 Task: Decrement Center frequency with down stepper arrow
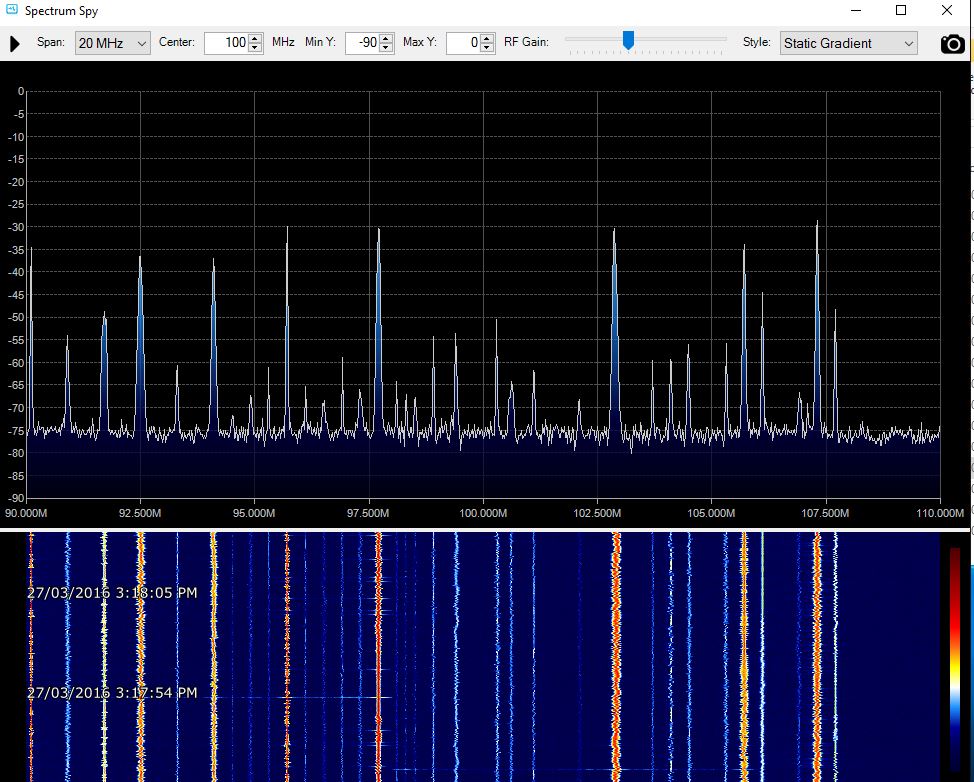click(x=255, y=48)
